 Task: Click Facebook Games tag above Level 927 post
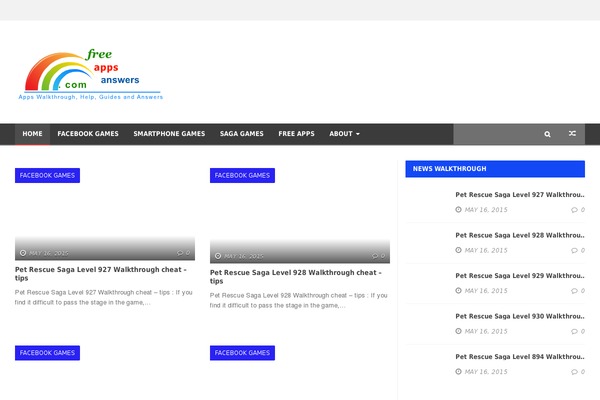click(x=47, y=175)
